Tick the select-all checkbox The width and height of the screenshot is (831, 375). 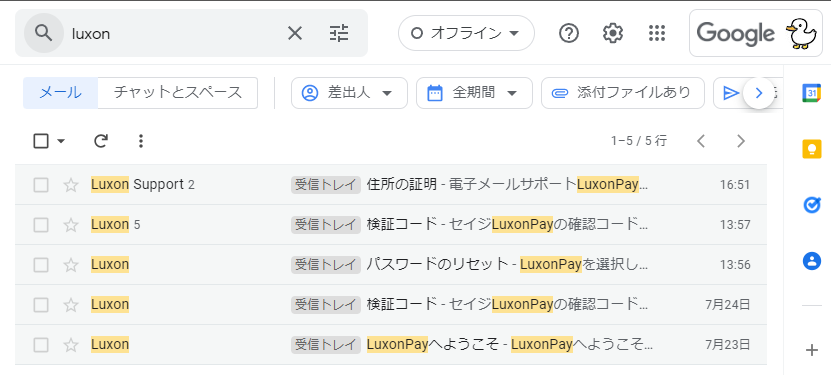pos(41,141)
